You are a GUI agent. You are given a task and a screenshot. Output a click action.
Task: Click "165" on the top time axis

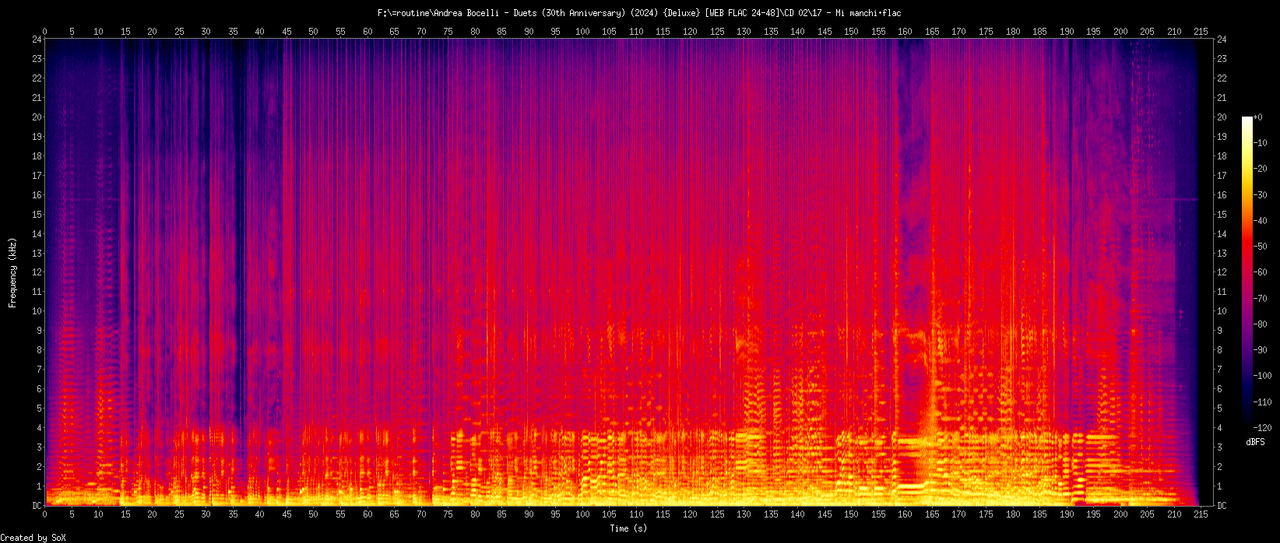point(932,32)
